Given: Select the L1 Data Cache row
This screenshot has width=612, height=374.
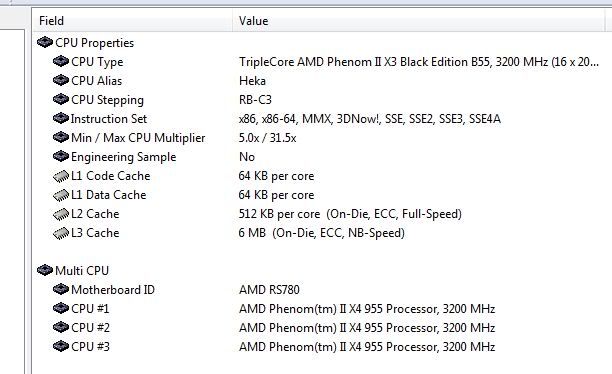Looking at the screenshot, I should pyautogui.click(x=318, y=195).
